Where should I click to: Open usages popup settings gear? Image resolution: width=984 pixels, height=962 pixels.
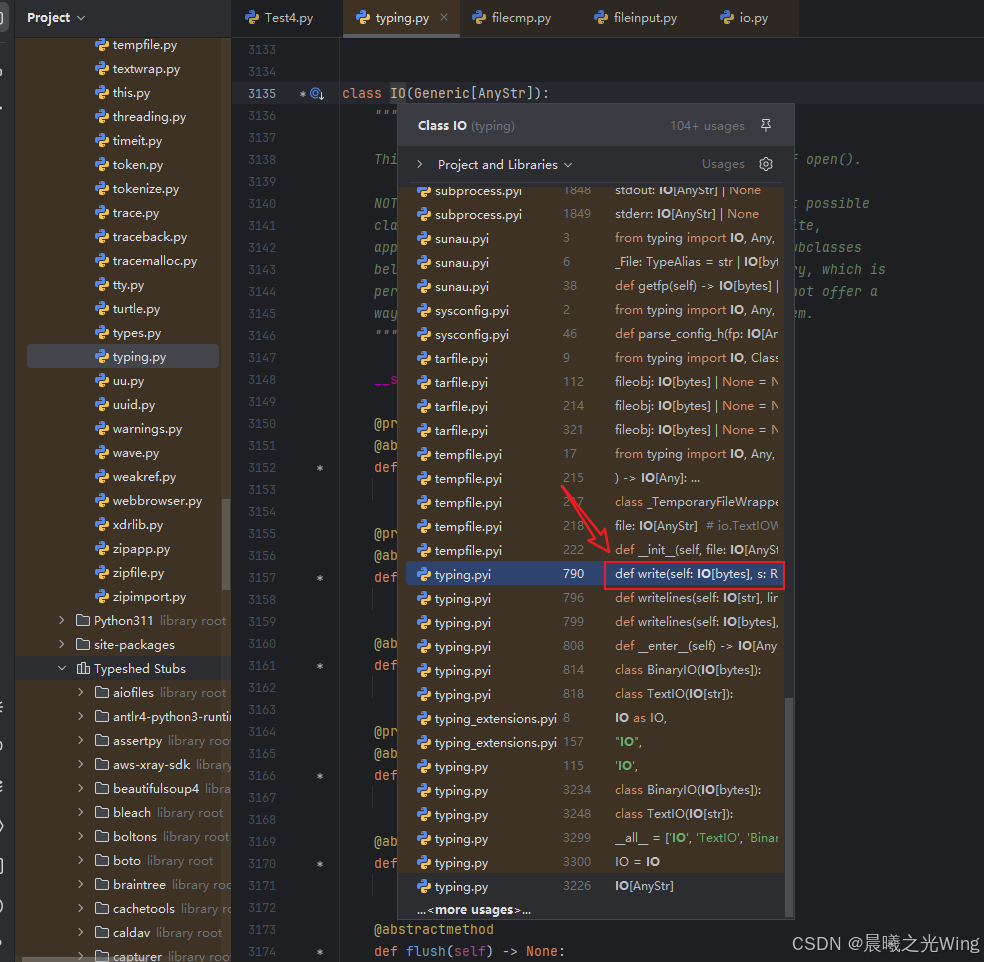click(766, 164)
